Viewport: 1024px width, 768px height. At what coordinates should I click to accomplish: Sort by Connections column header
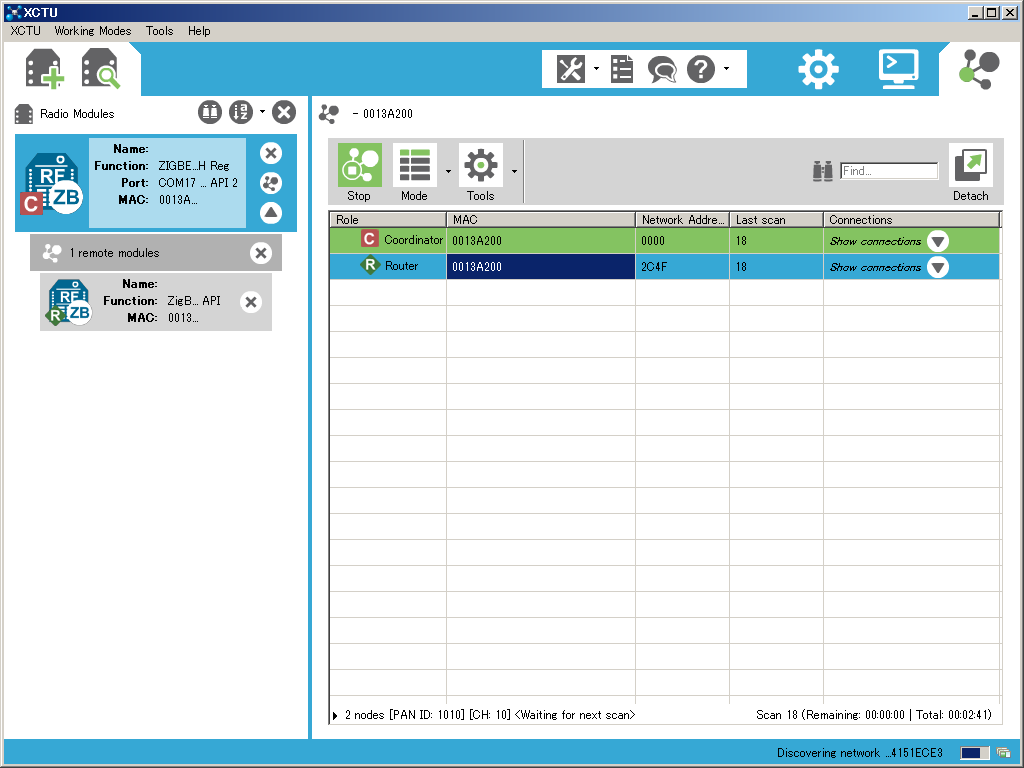point(912,220)
